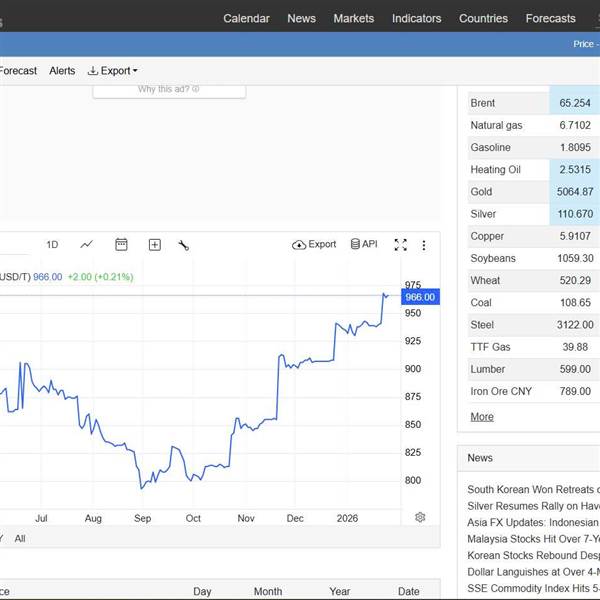Click the More commodities link
The image size is (600, 600).
click(482, 416)
